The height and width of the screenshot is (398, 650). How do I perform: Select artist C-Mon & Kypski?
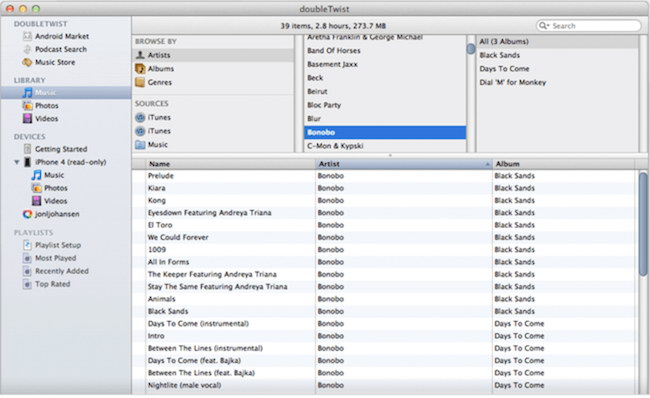coord(335,146)
